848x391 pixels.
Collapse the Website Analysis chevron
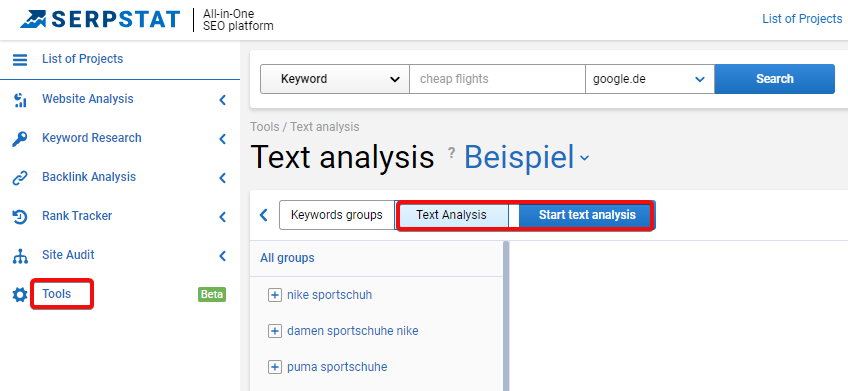[222, 100]
